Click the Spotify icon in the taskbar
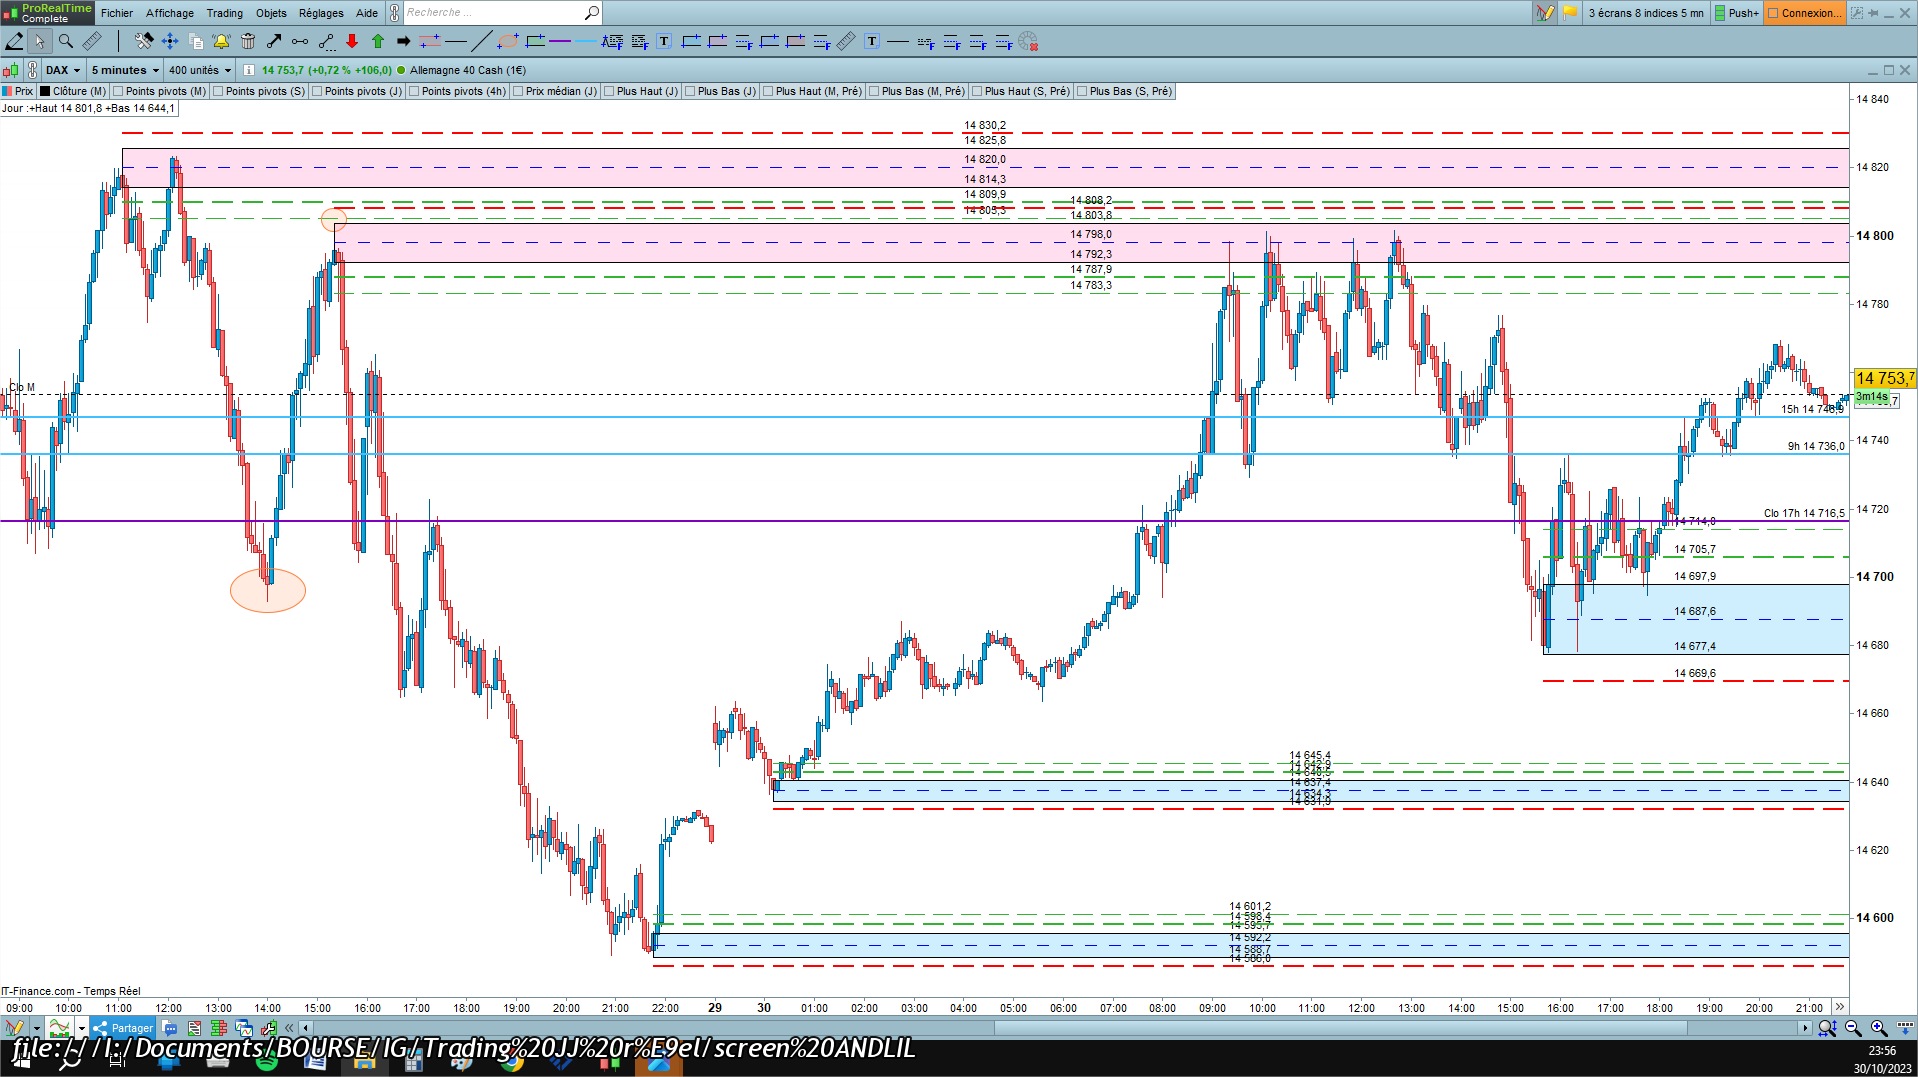Viewport: 1918px width, 1077px height. coord(267,1063)
